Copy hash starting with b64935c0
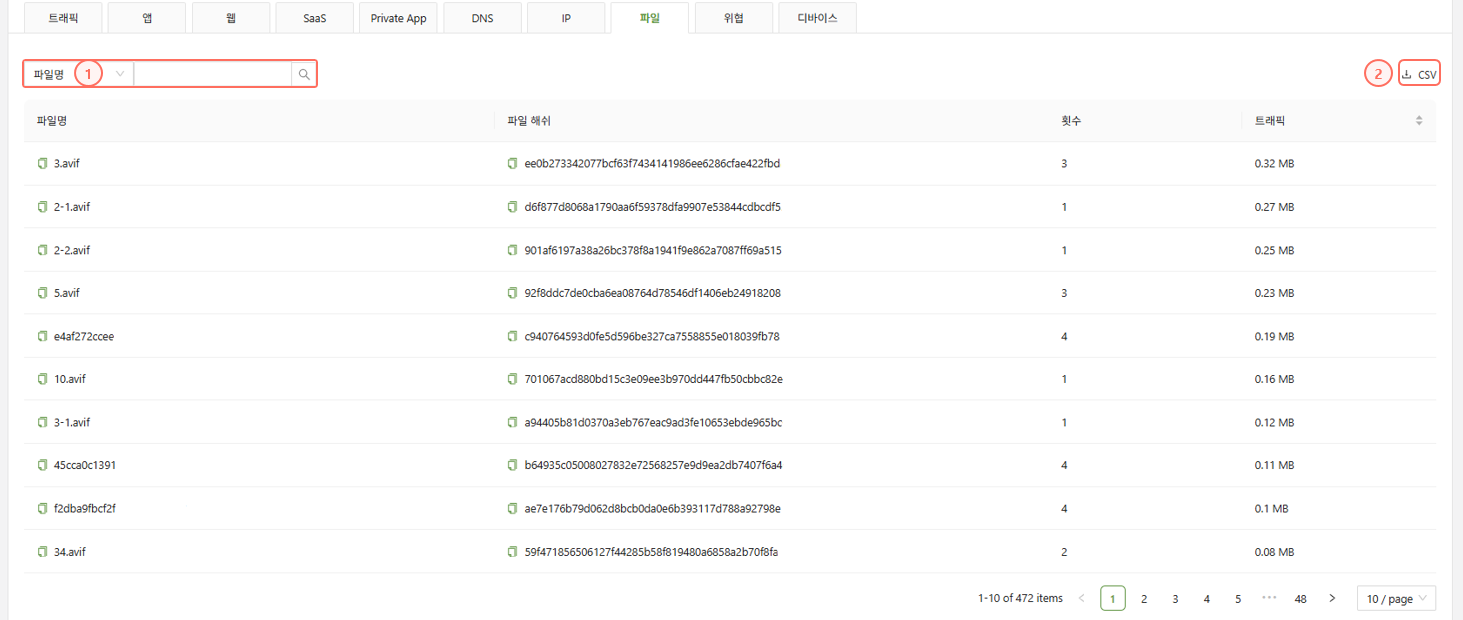The image size is (1463, 620). pos(513,466)
